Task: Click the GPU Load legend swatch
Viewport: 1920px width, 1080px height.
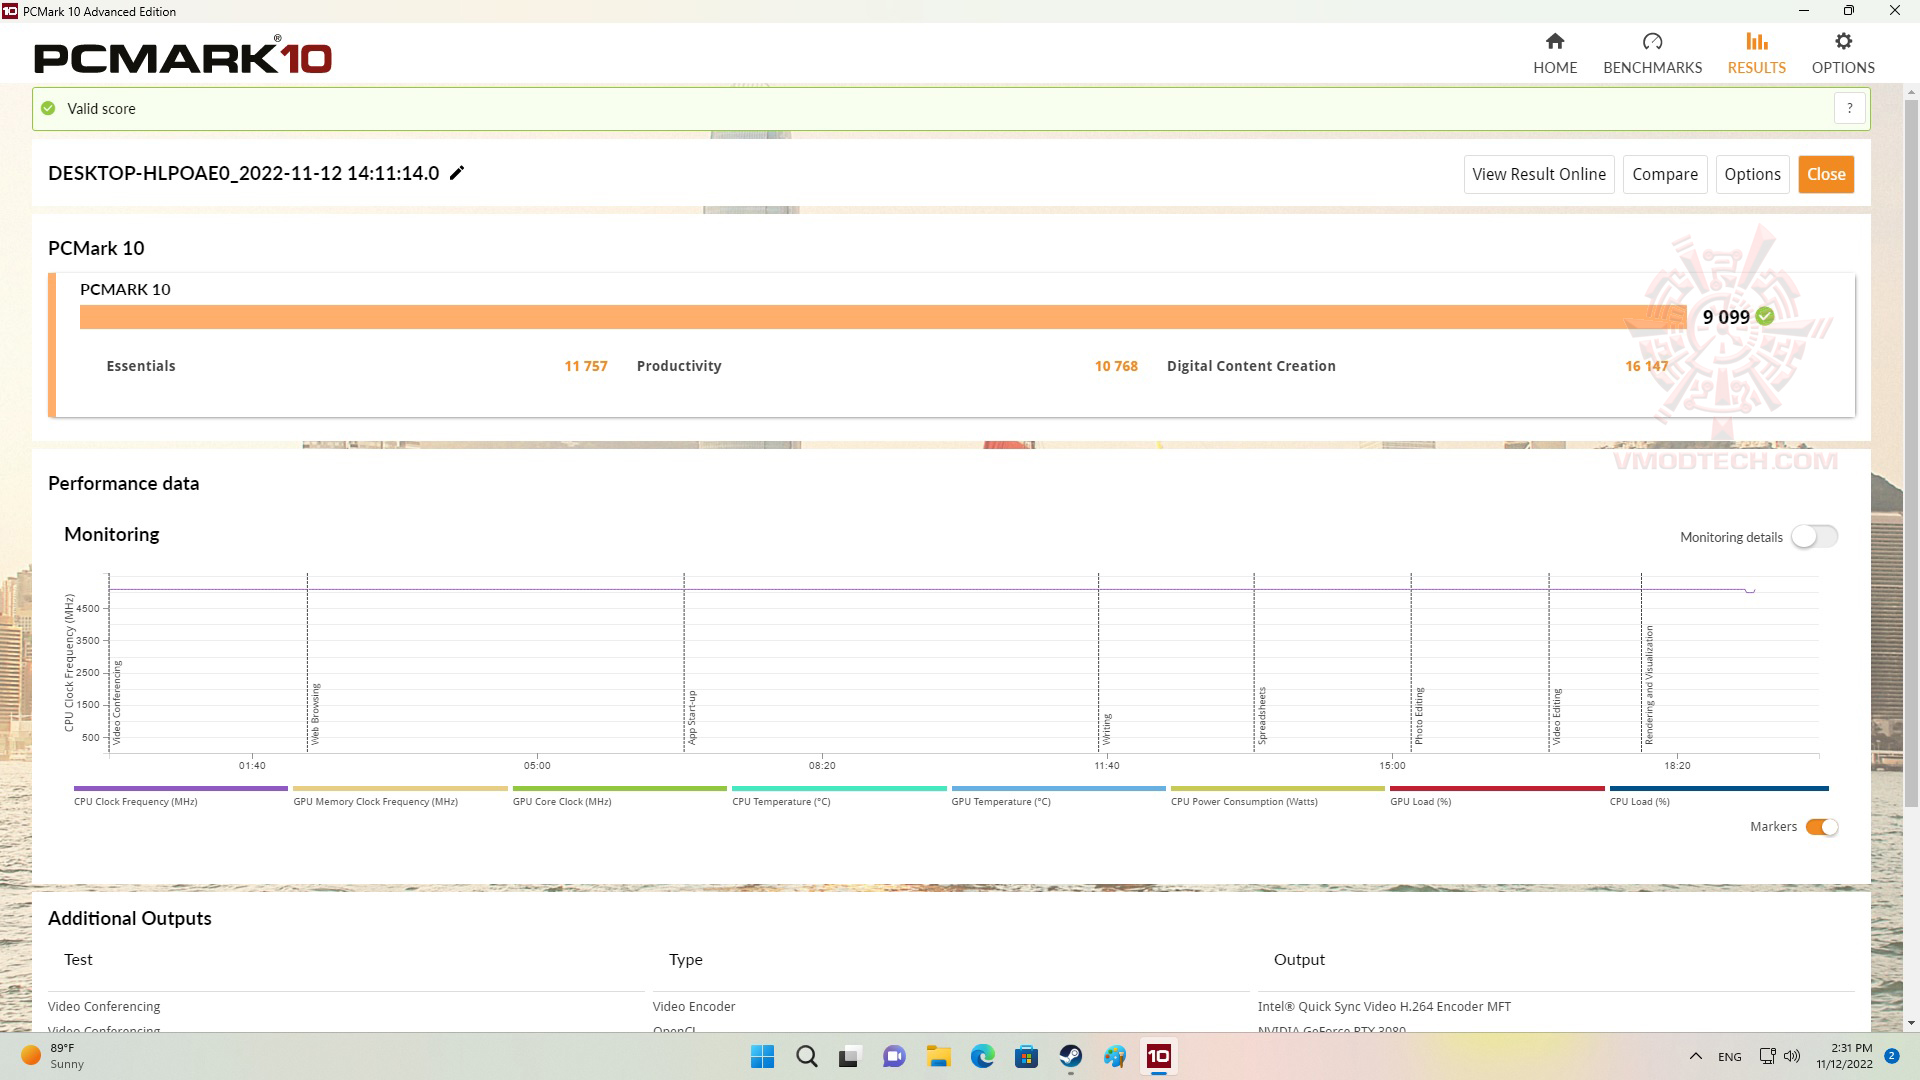Action: [x=1496, y=789]
